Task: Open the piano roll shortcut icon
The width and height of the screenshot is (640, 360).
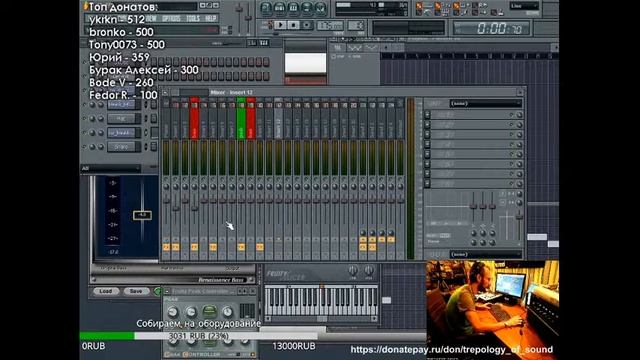Action: click(293, 7)
